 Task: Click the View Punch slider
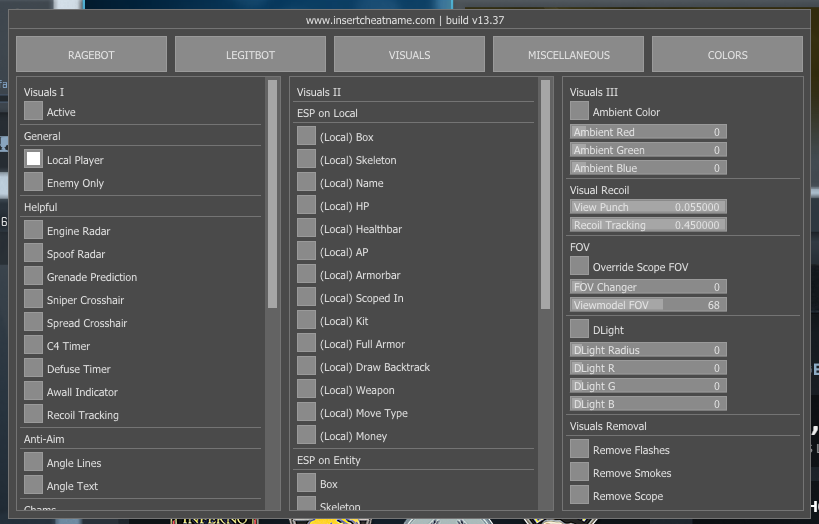pos(648,207)
